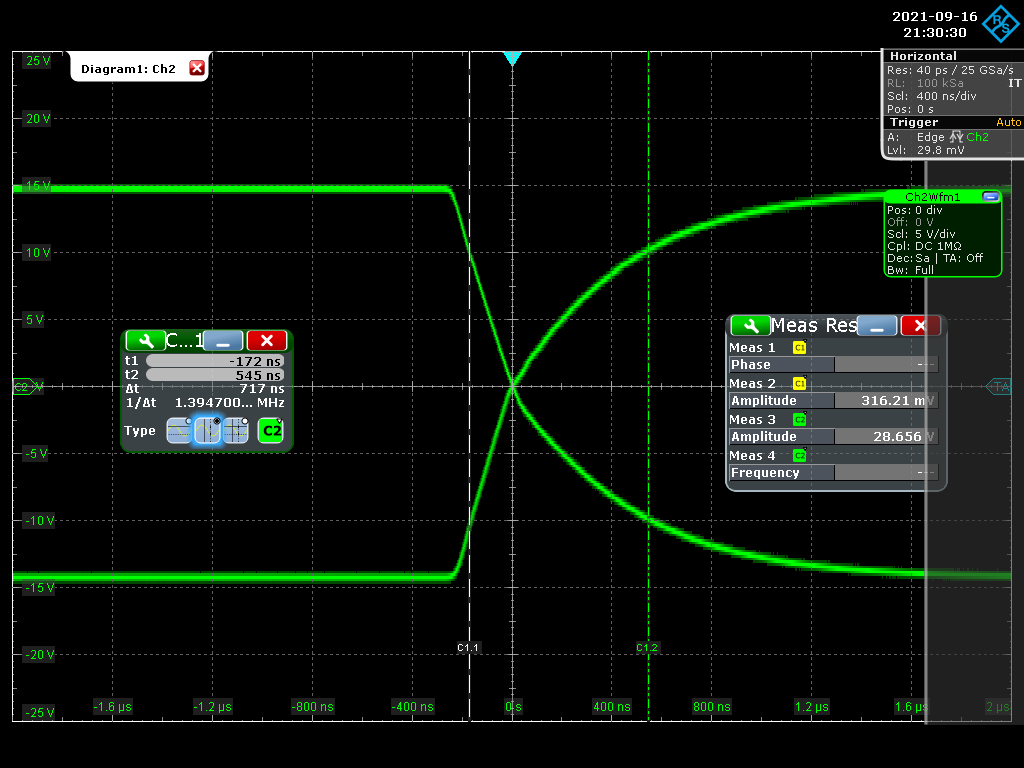
Task: Click the Meas 4 label
Action: [x=752, y=455]
